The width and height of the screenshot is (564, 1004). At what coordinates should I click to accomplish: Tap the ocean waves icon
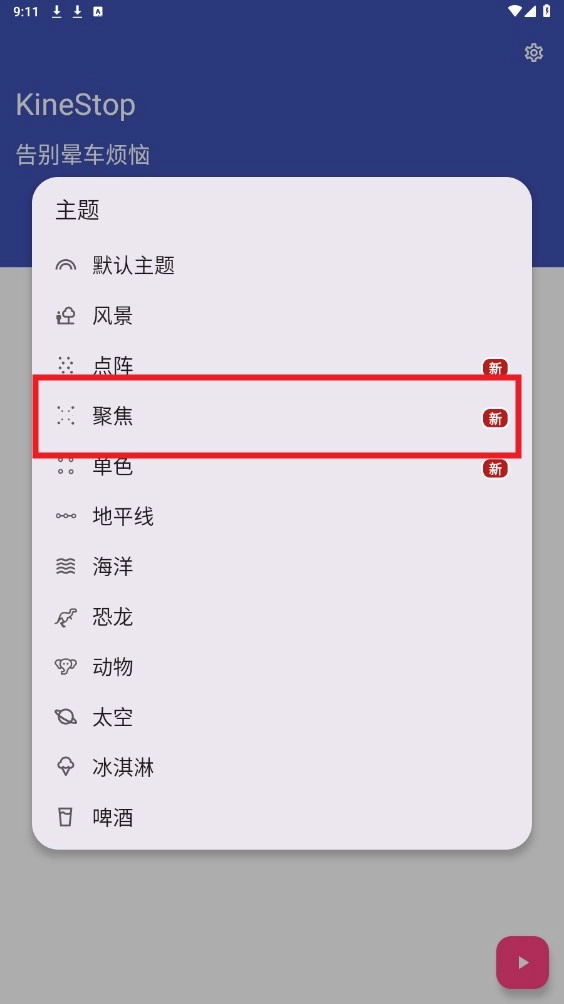[x=65, y=566]
